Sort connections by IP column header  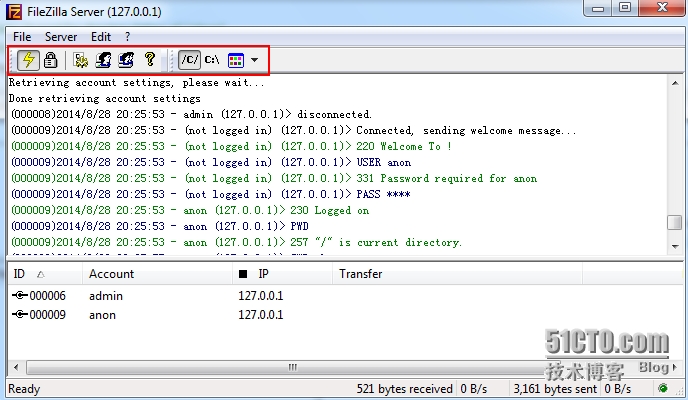(x=282, y=274)
